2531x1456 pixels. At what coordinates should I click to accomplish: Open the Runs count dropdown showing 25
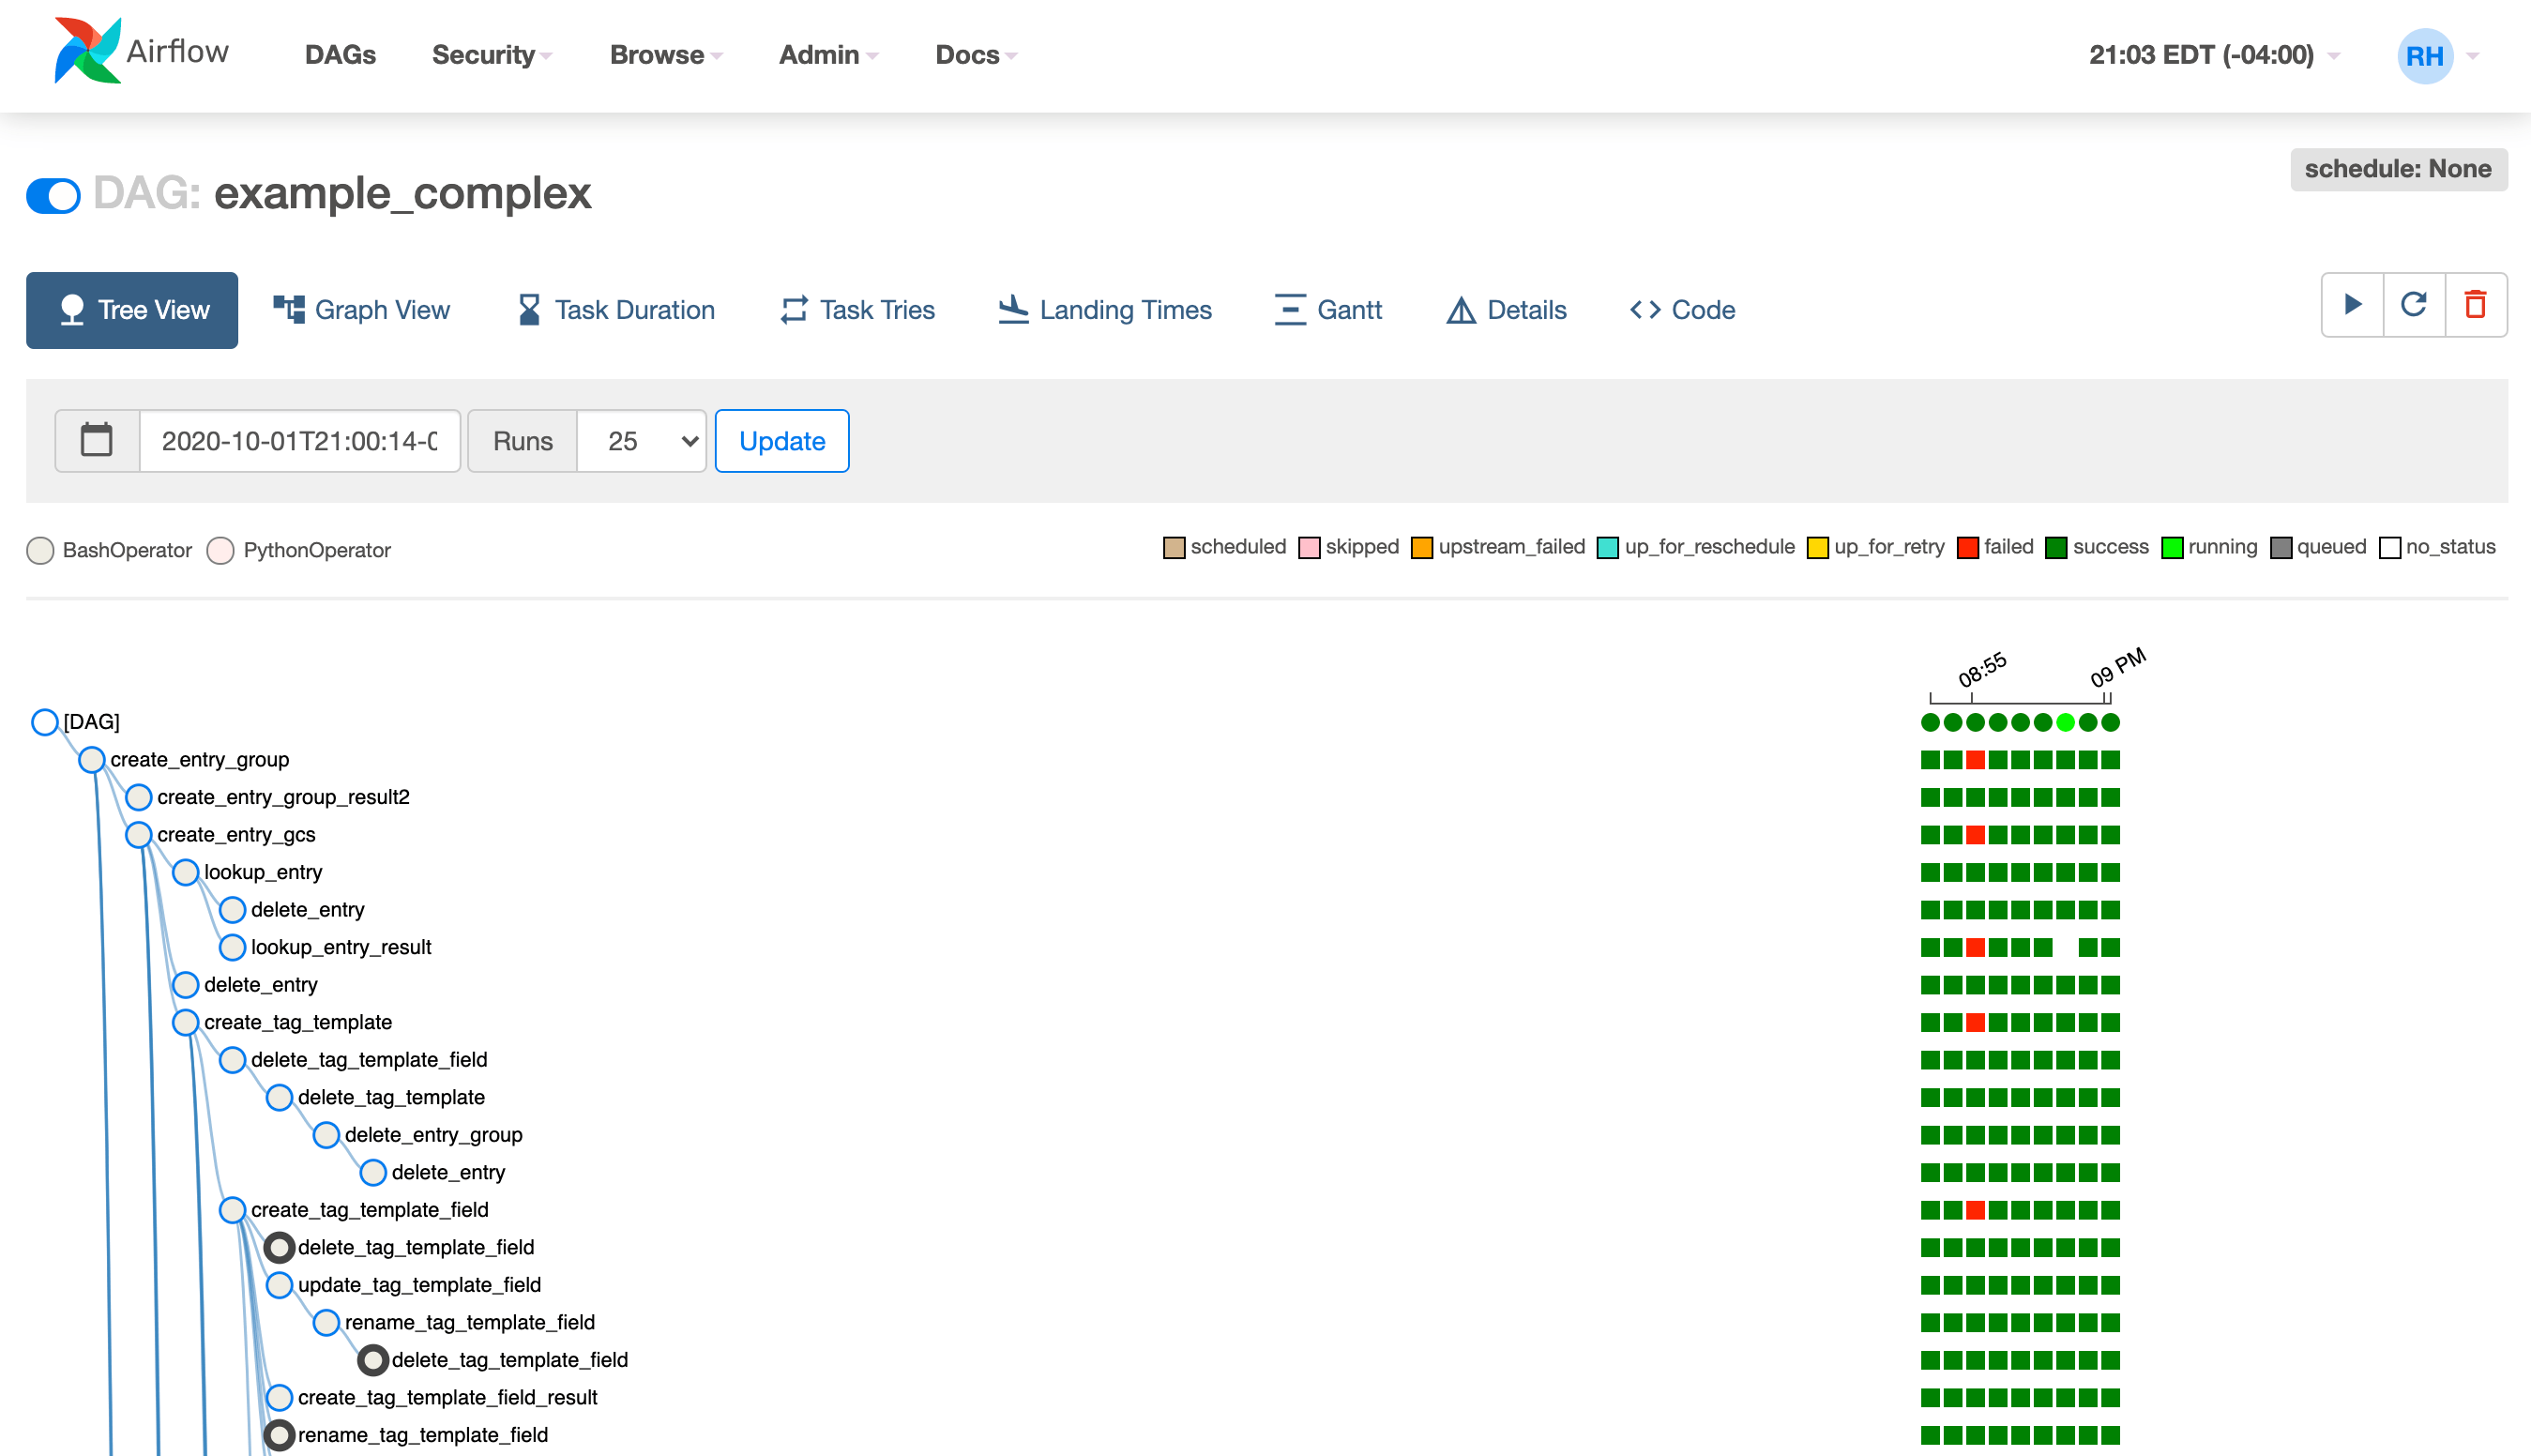(x=641, y=440)
